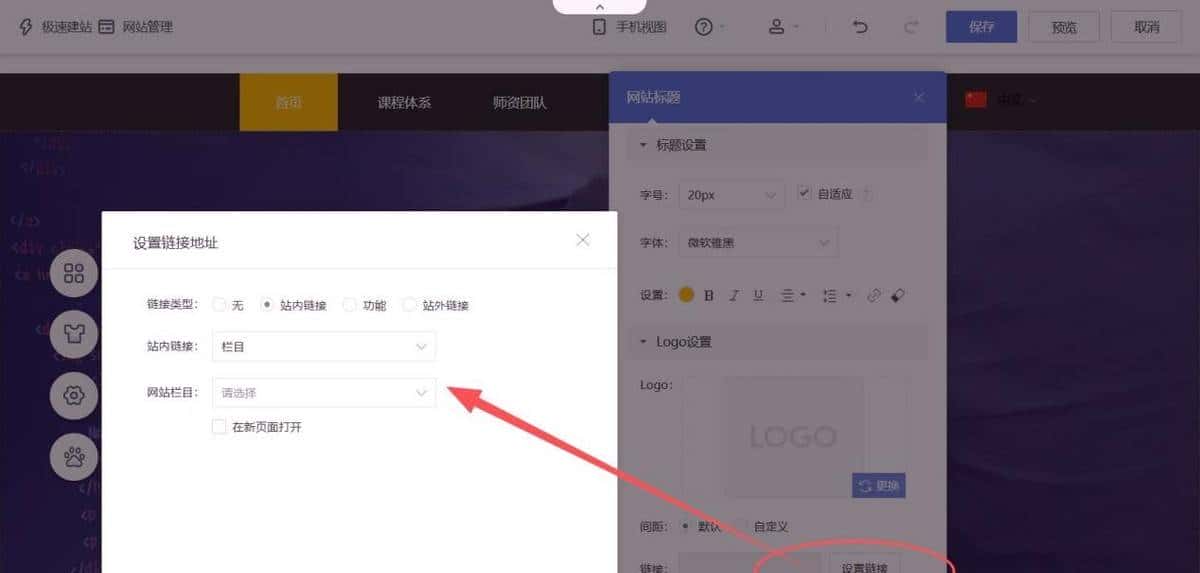Image resolution: width=1200 pixels, height=573 pixels.
Task: Click the link chain icon
Action: click(x=874, y=295)
